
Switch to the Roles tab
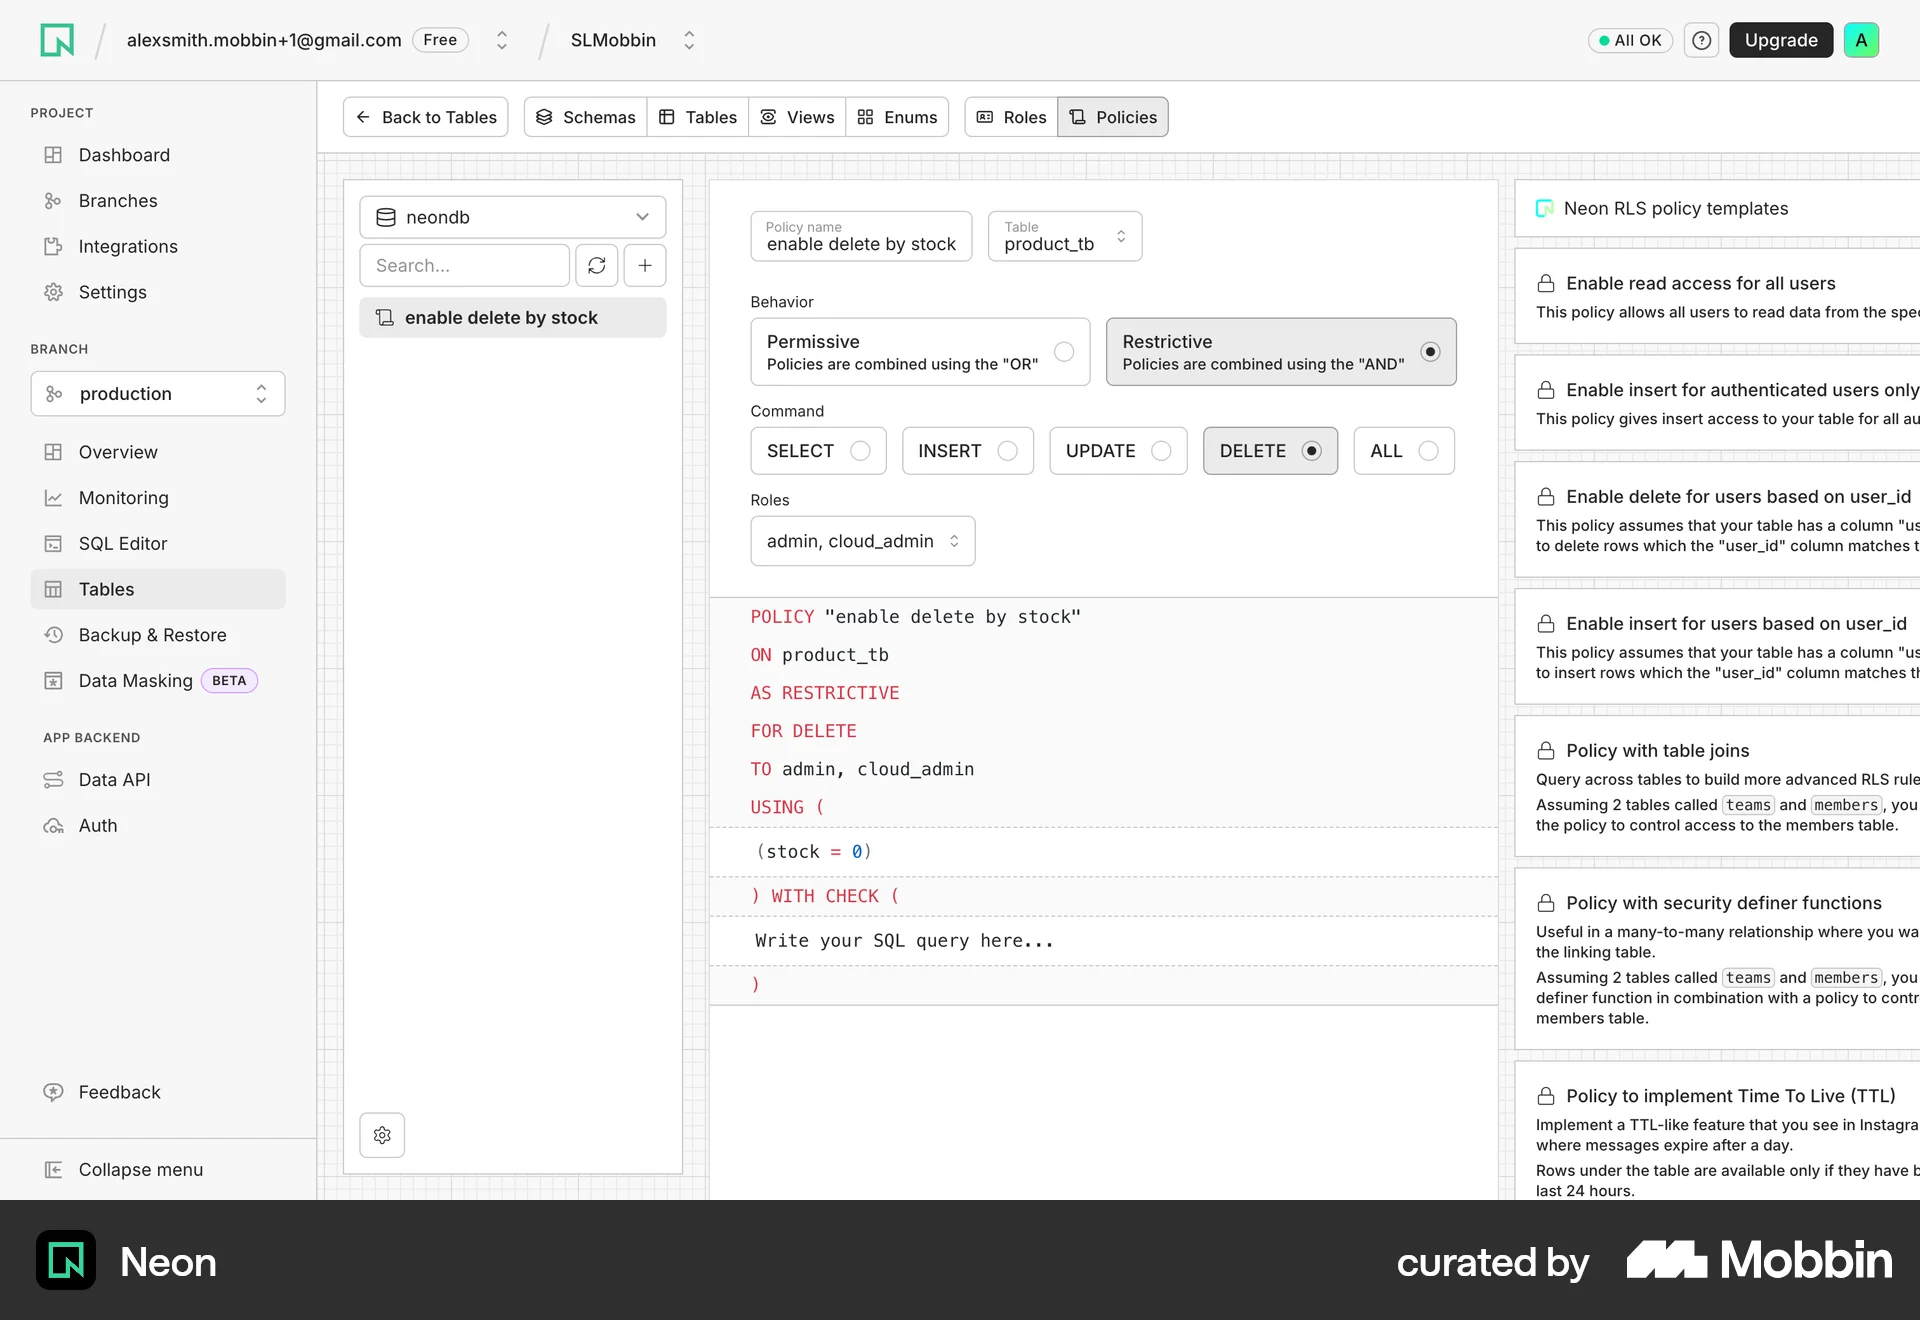1011,117
